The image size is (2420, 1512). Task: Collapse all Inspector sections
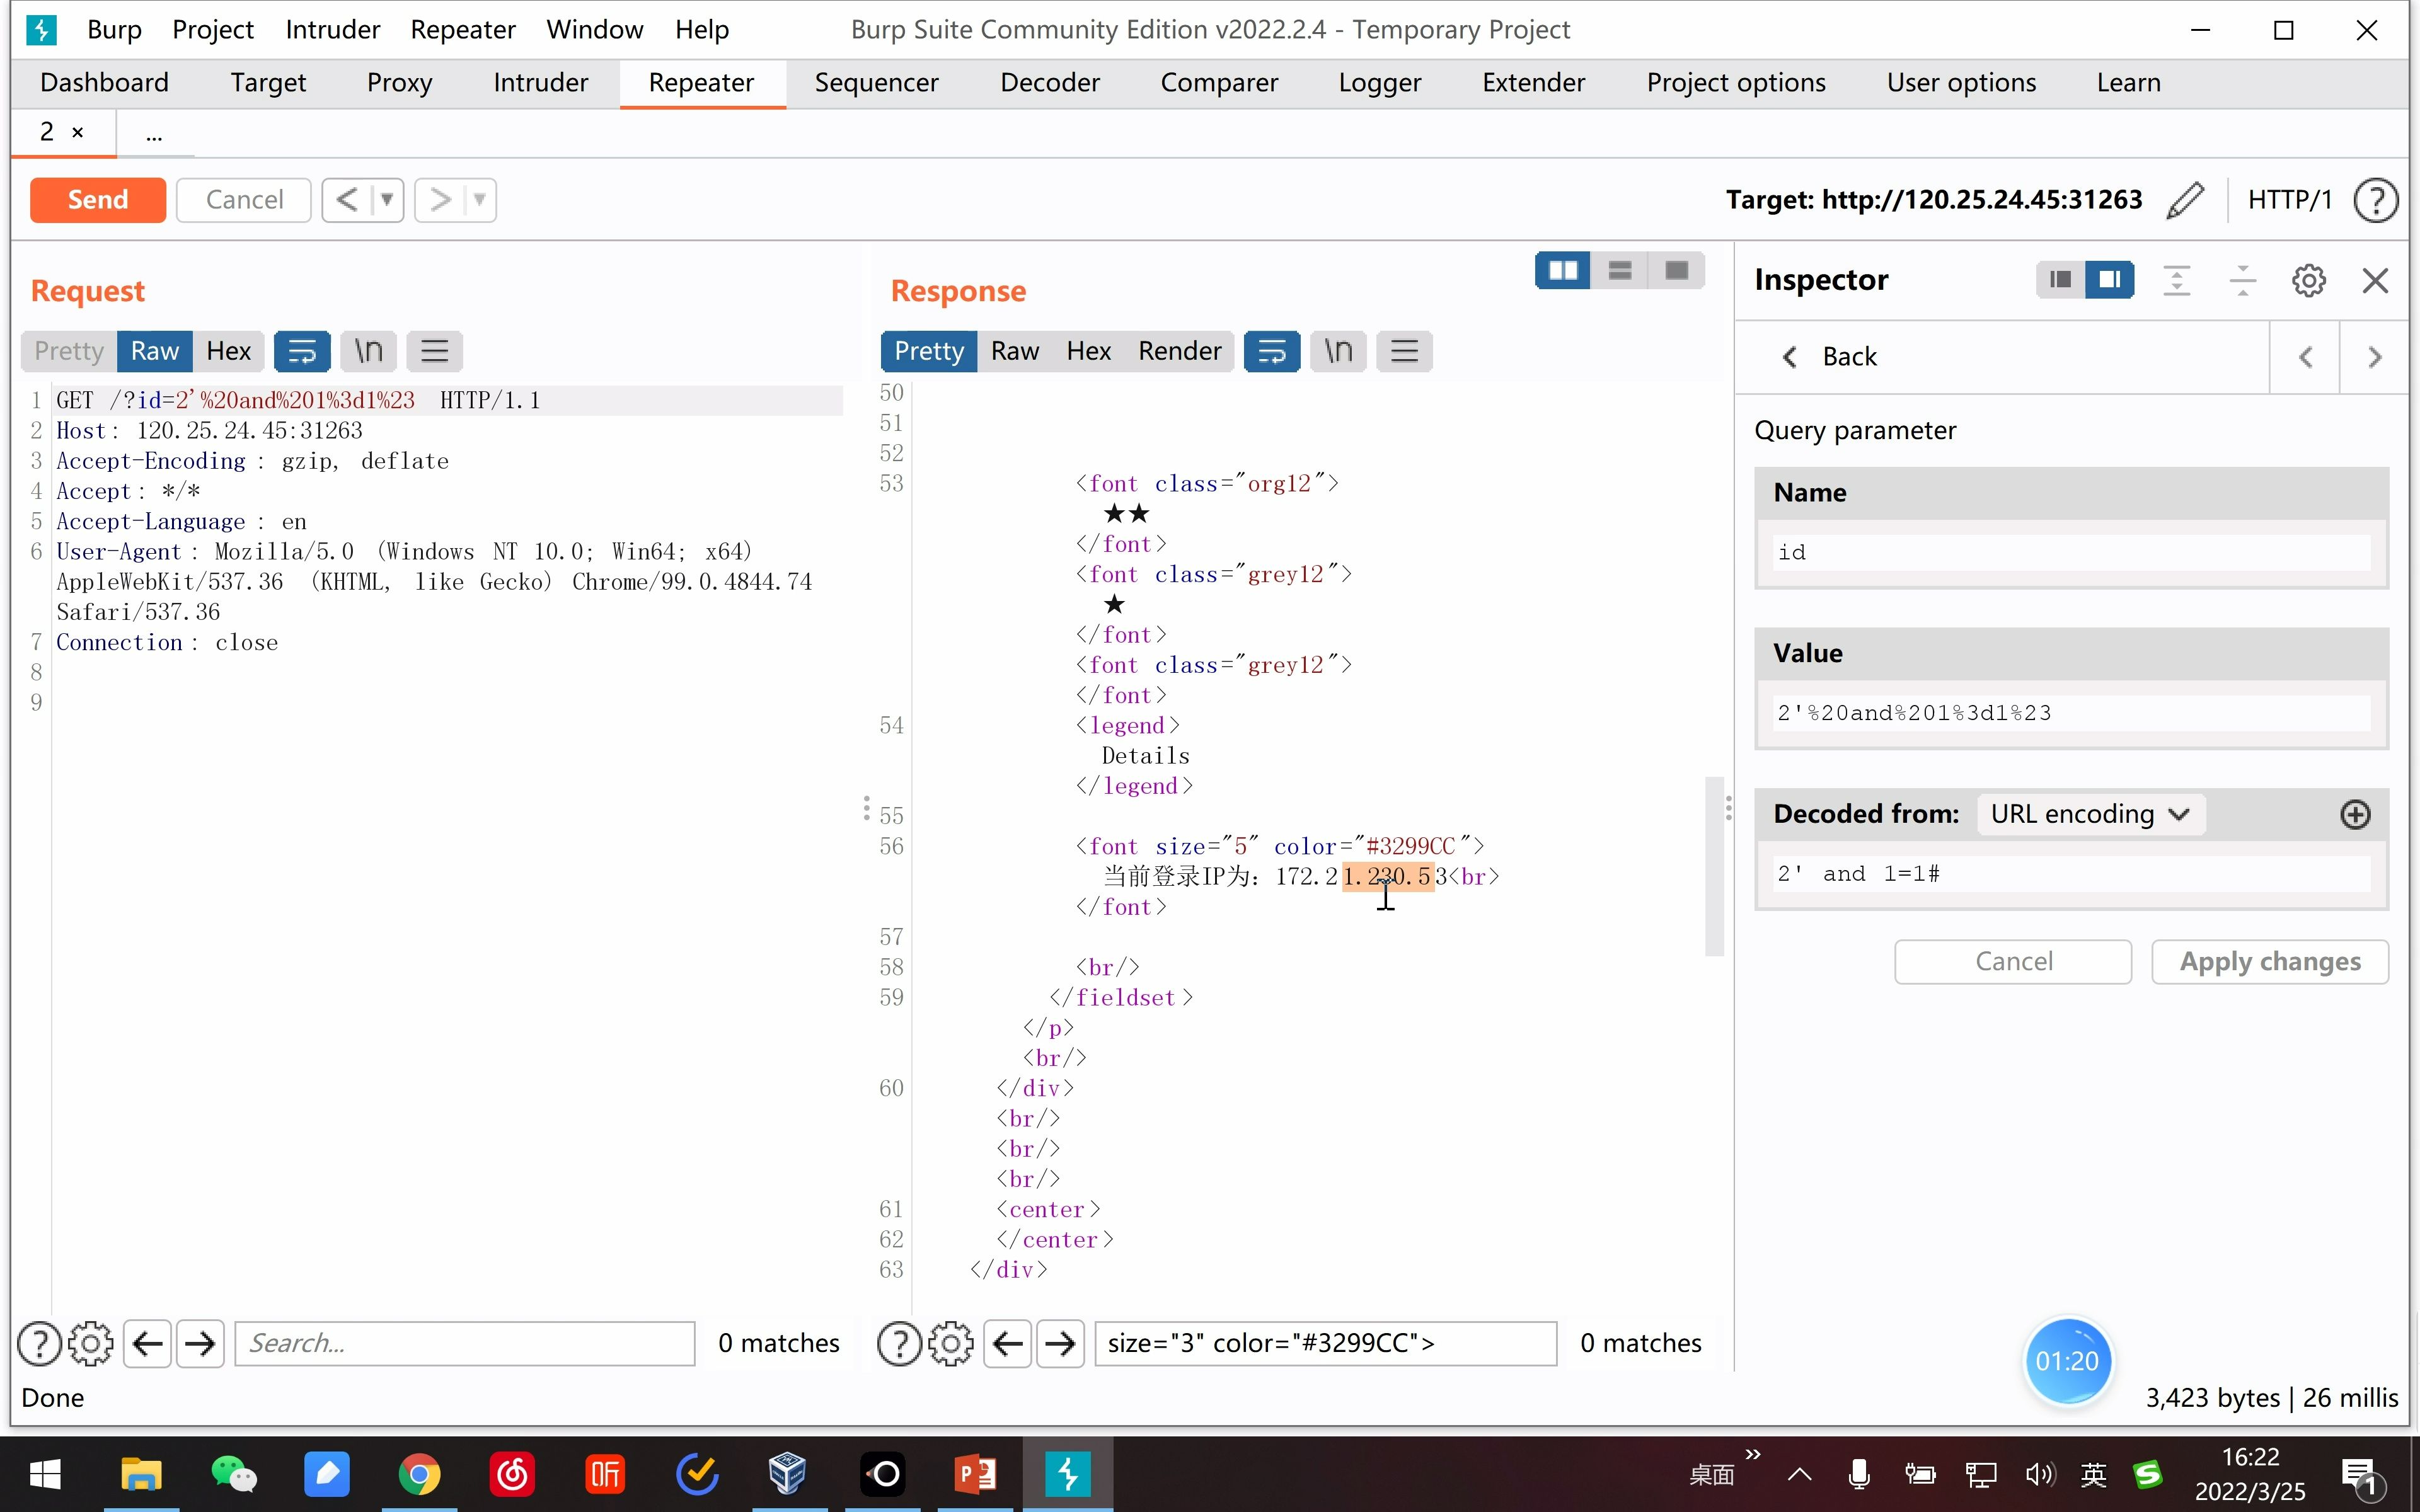click(2243, 280)
